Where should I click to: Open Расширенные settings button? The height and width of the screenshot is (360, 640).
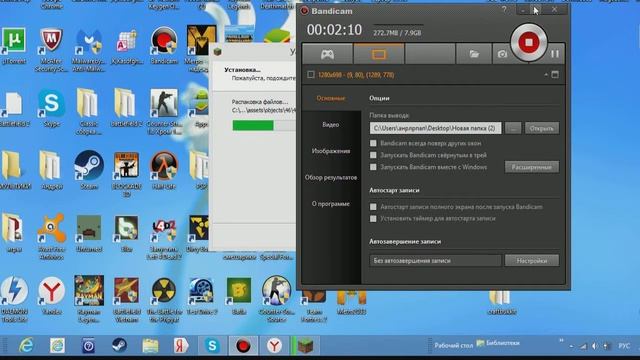(x=532, y=167)
